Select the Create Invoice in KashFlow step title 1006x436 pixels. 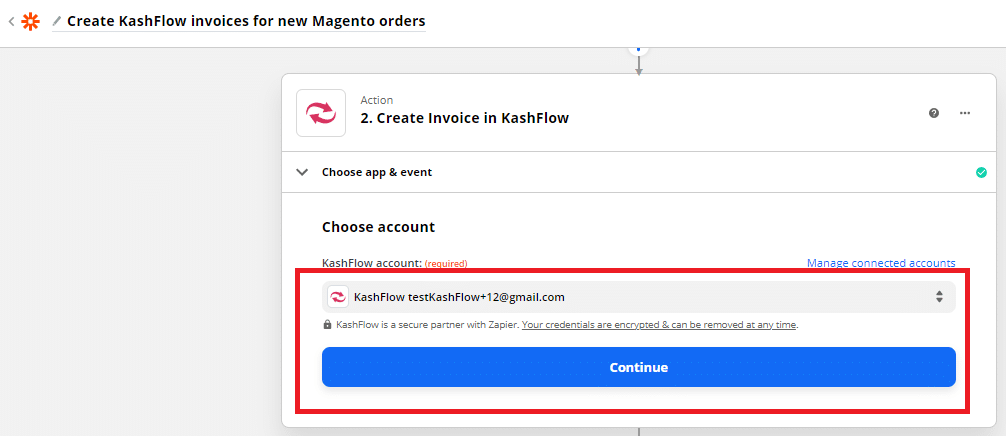pos(464,118)
